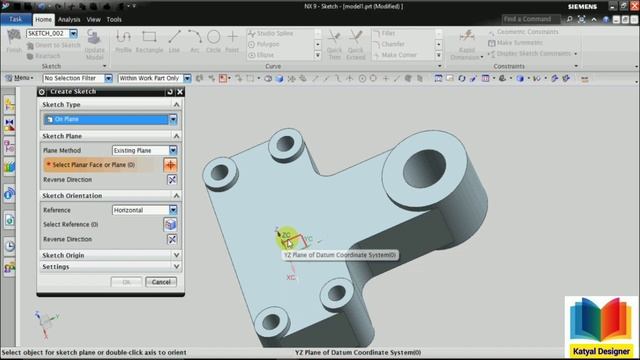Click the Select Reference cube icon
Viewport: 640px width, 360px height.
click(170, 224)
